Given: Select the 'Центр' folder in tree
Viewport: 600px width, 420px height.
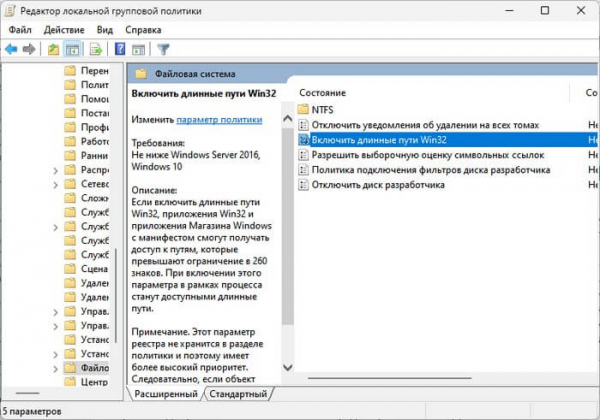Looking at the screenshot, I should 86,381.
